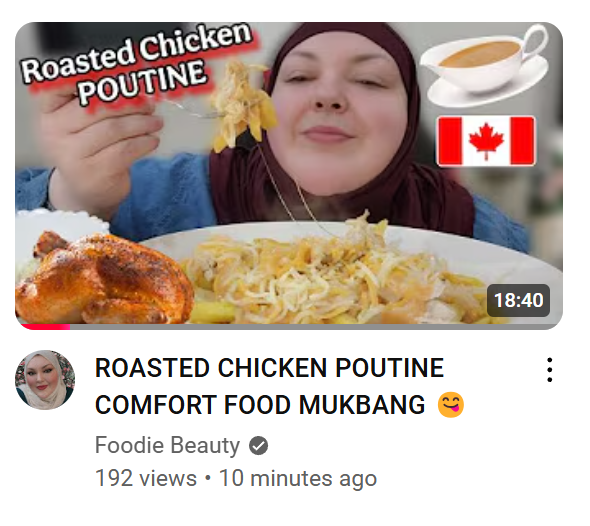
Task: Open the Foodie Beauty channel name link
Action: point(167,445)
